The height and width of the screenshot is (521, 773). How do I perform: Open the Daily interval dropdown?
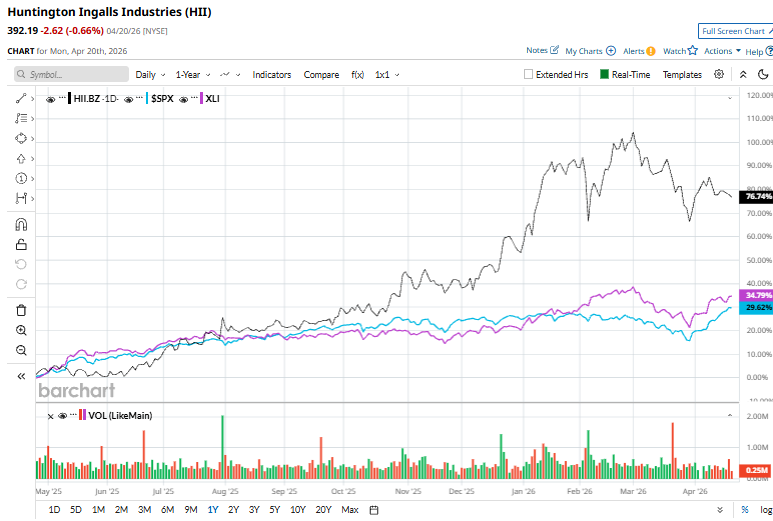coord(150,75)
